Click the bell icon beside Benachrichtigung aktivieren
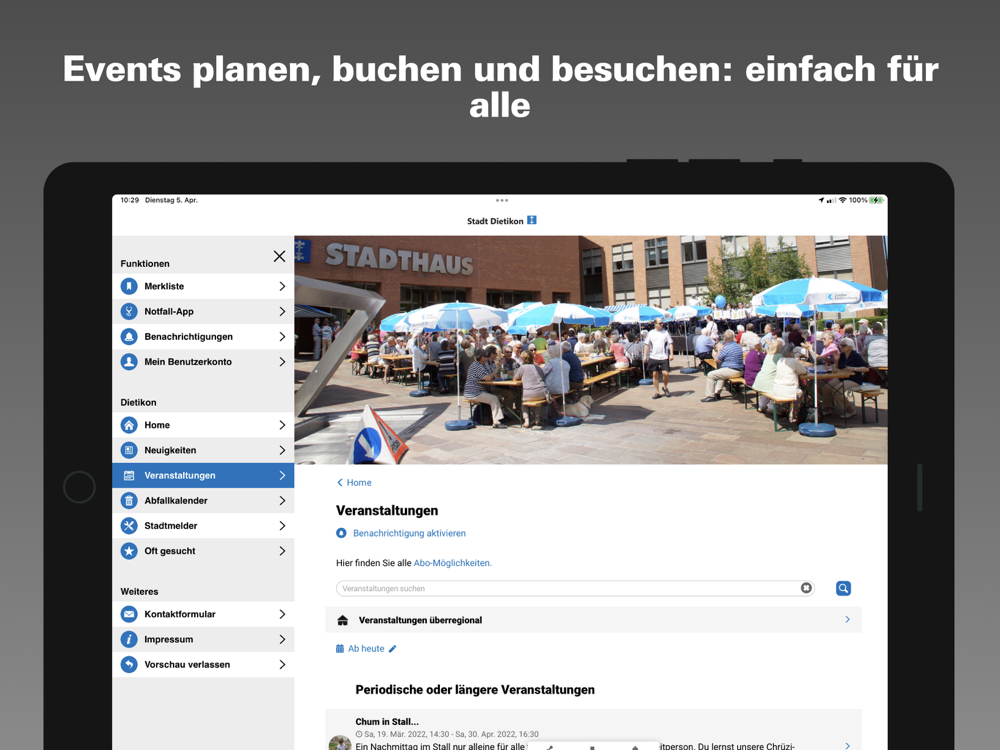The height and width of the screenshot is (750, 1000). (341, 533)
